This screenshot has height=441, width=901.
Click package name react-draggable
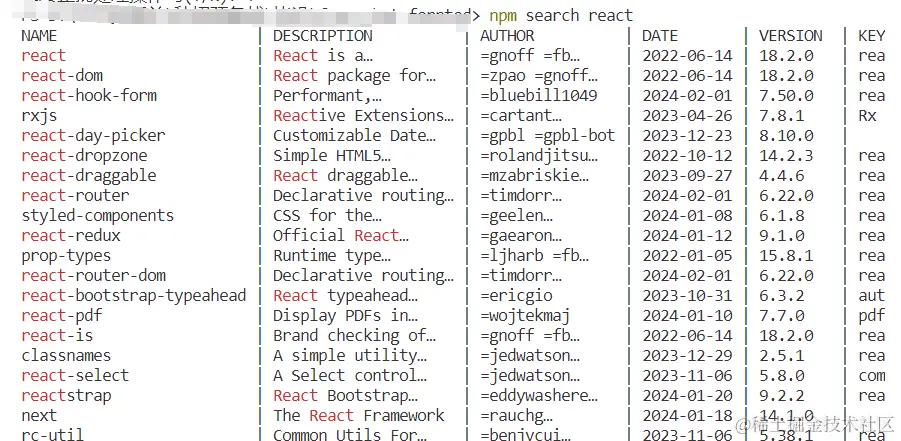point(89,175)
